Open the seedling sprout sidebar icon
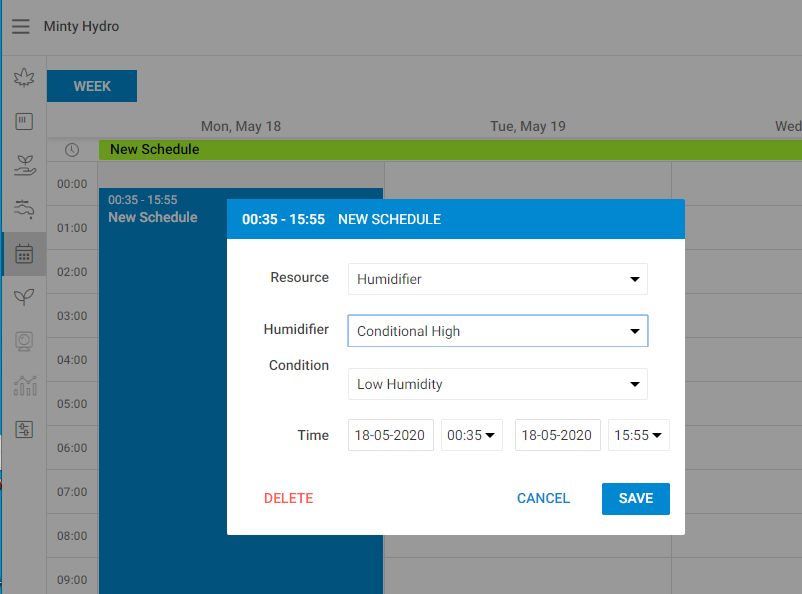 (24, 297)
